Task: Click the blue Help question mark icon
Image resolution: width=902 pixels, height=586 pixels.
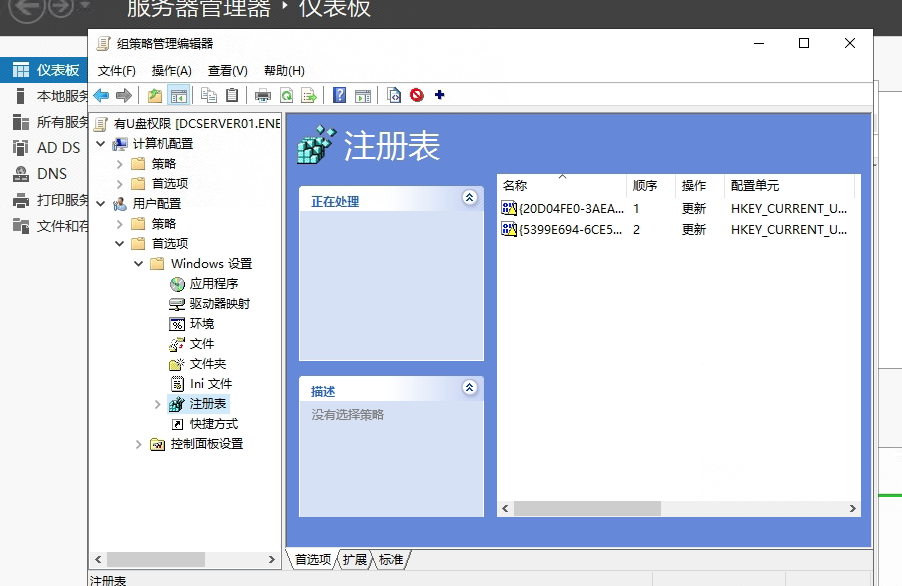Action: 340,95
